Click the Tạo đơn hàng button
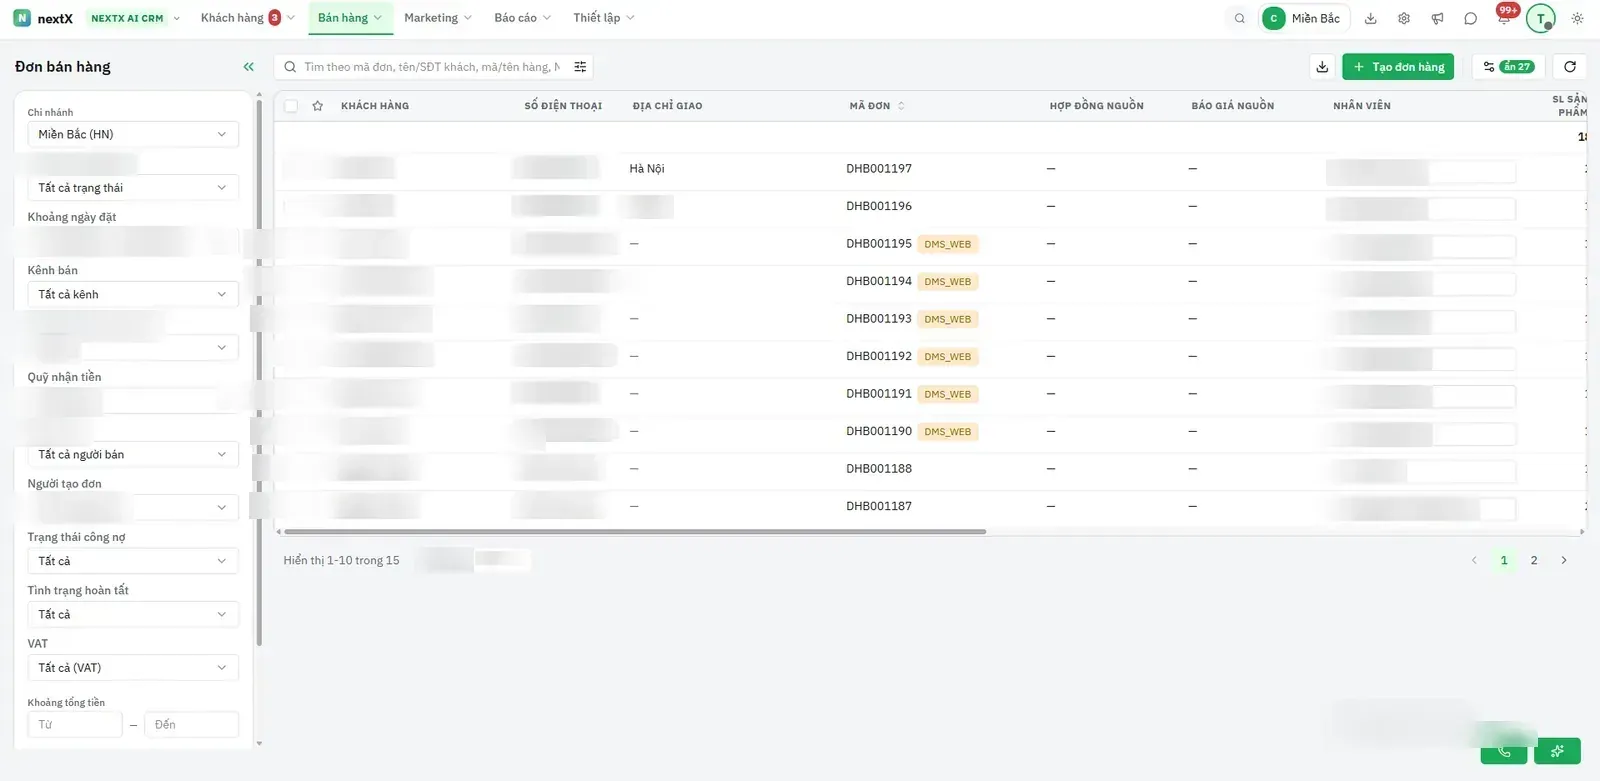1600x781 pixels. (x=1398, y=67)
